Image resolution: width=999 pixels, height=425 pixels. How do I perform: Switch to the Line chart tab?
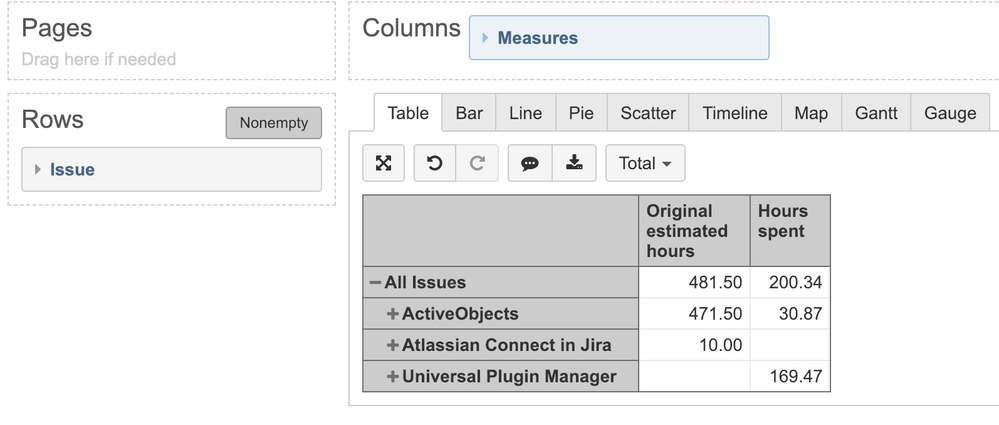click(x=526, y=113)
